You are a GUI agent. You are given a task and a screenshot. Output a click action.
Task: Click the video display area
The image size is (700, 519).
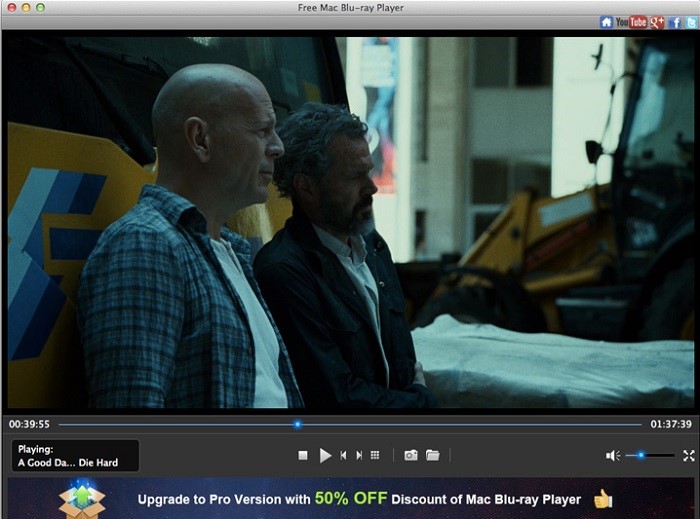click(x=350, y=222)
